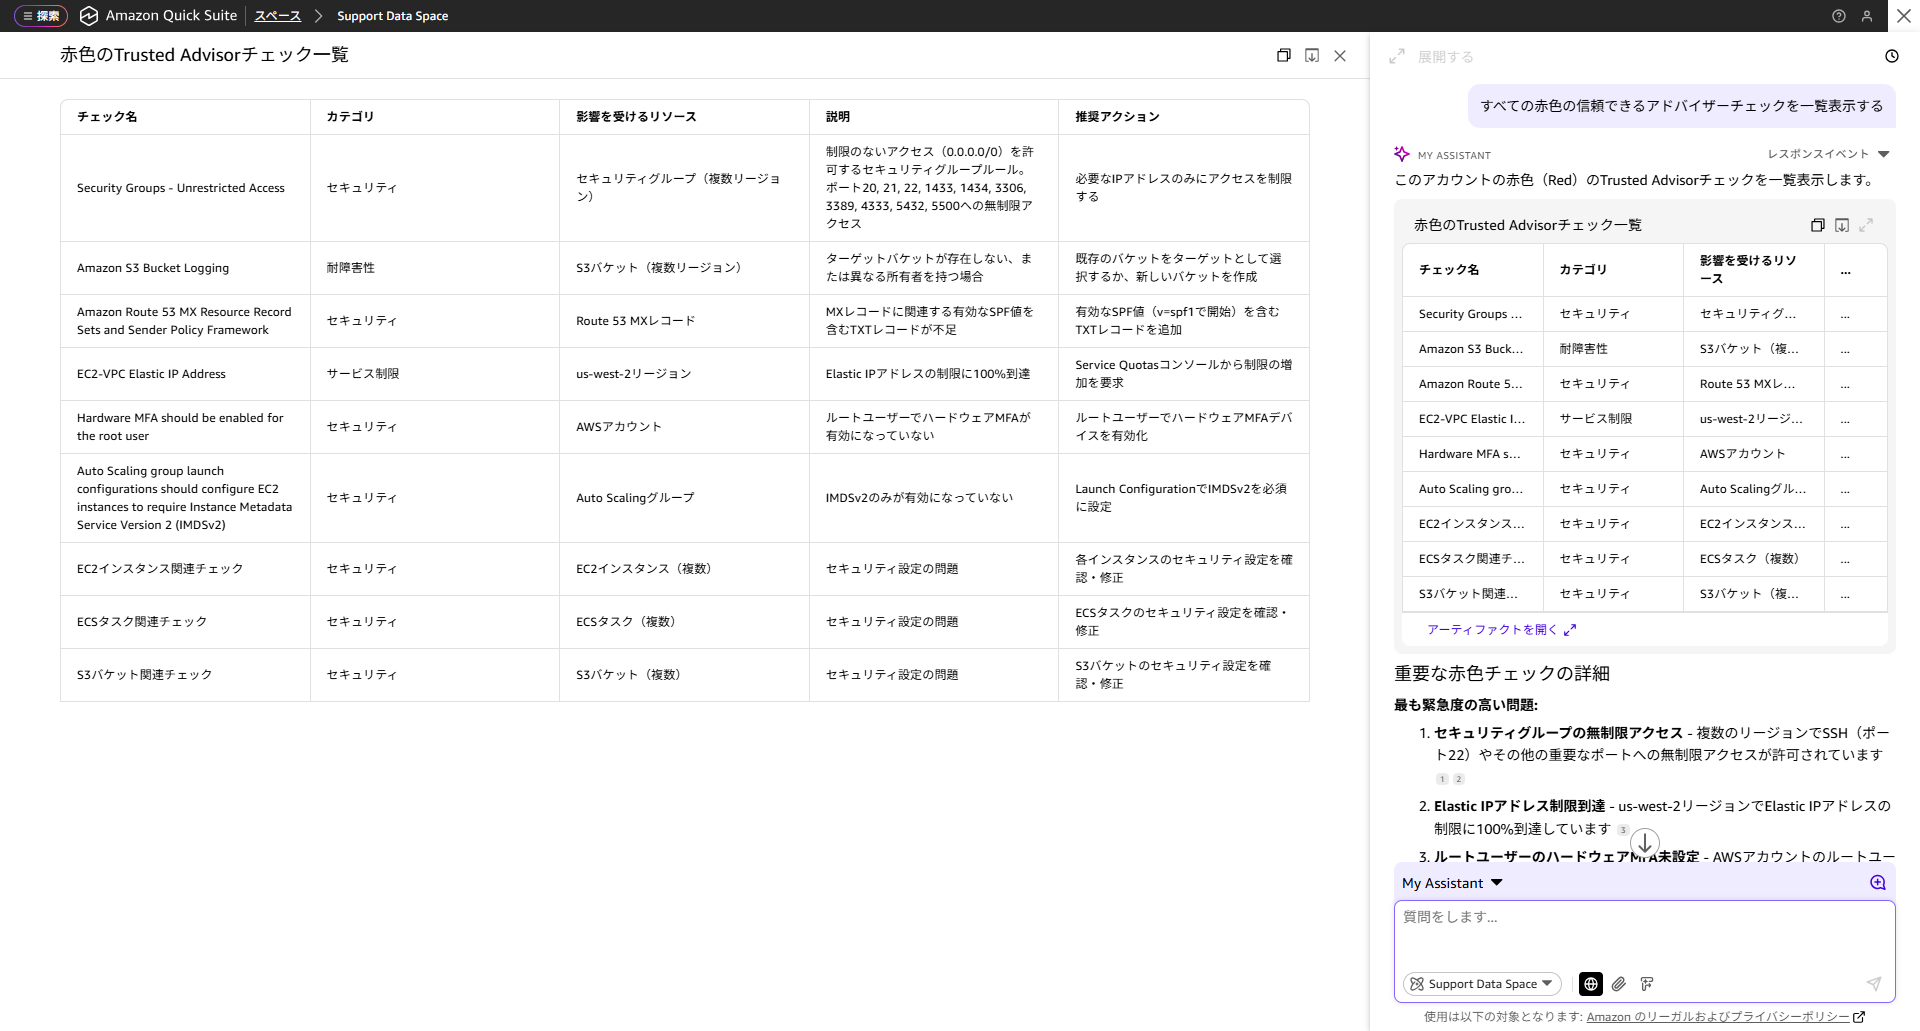Screen dimensions: 1920x1031
Task: Open conversation history via clock icon
Action: point(1891,56)
